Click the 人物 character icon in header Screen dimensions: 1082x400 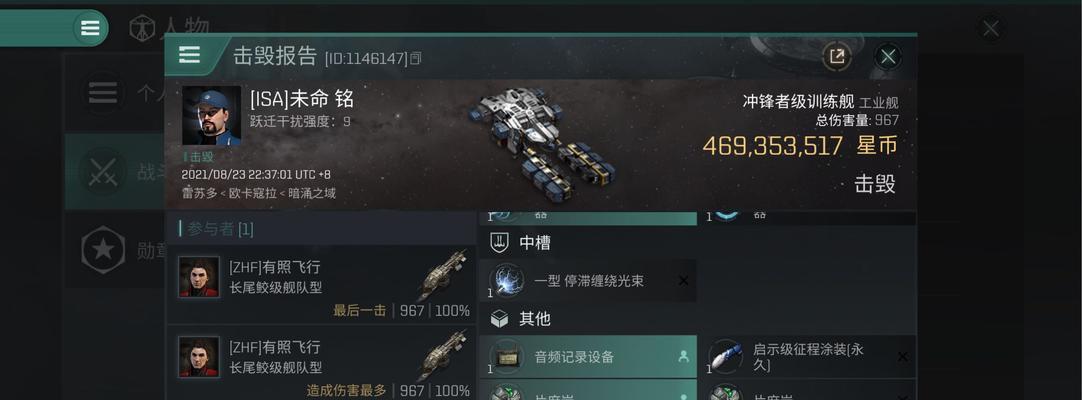pos(142,28)
